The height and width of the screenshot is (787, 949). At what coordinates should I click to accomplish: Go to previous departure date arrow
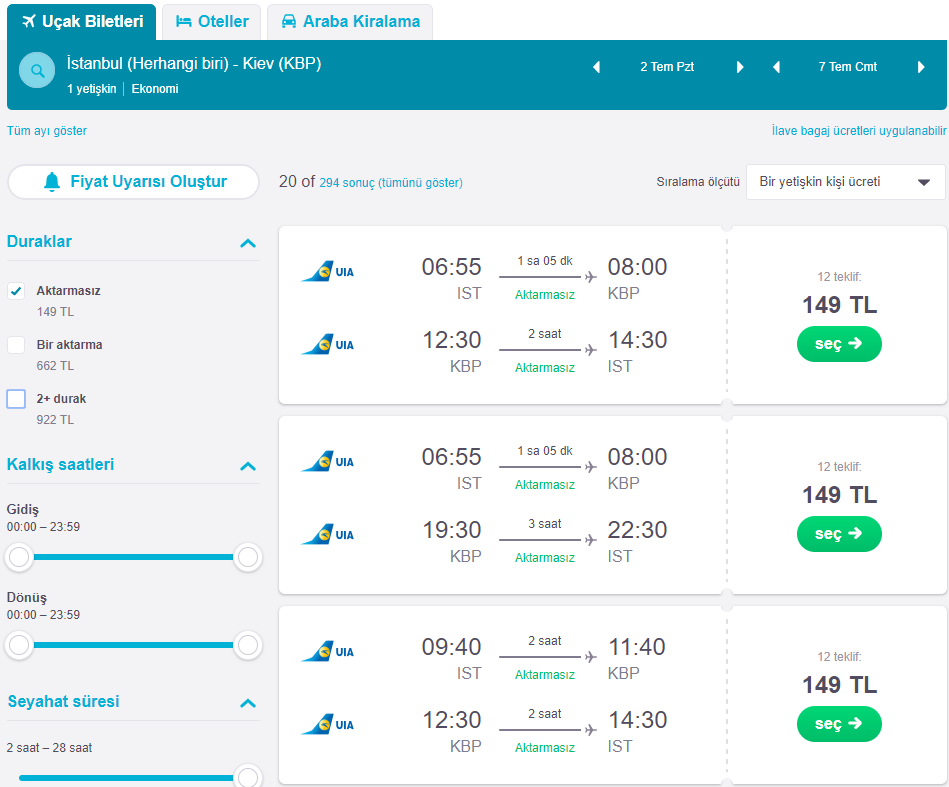coord(597,67)
